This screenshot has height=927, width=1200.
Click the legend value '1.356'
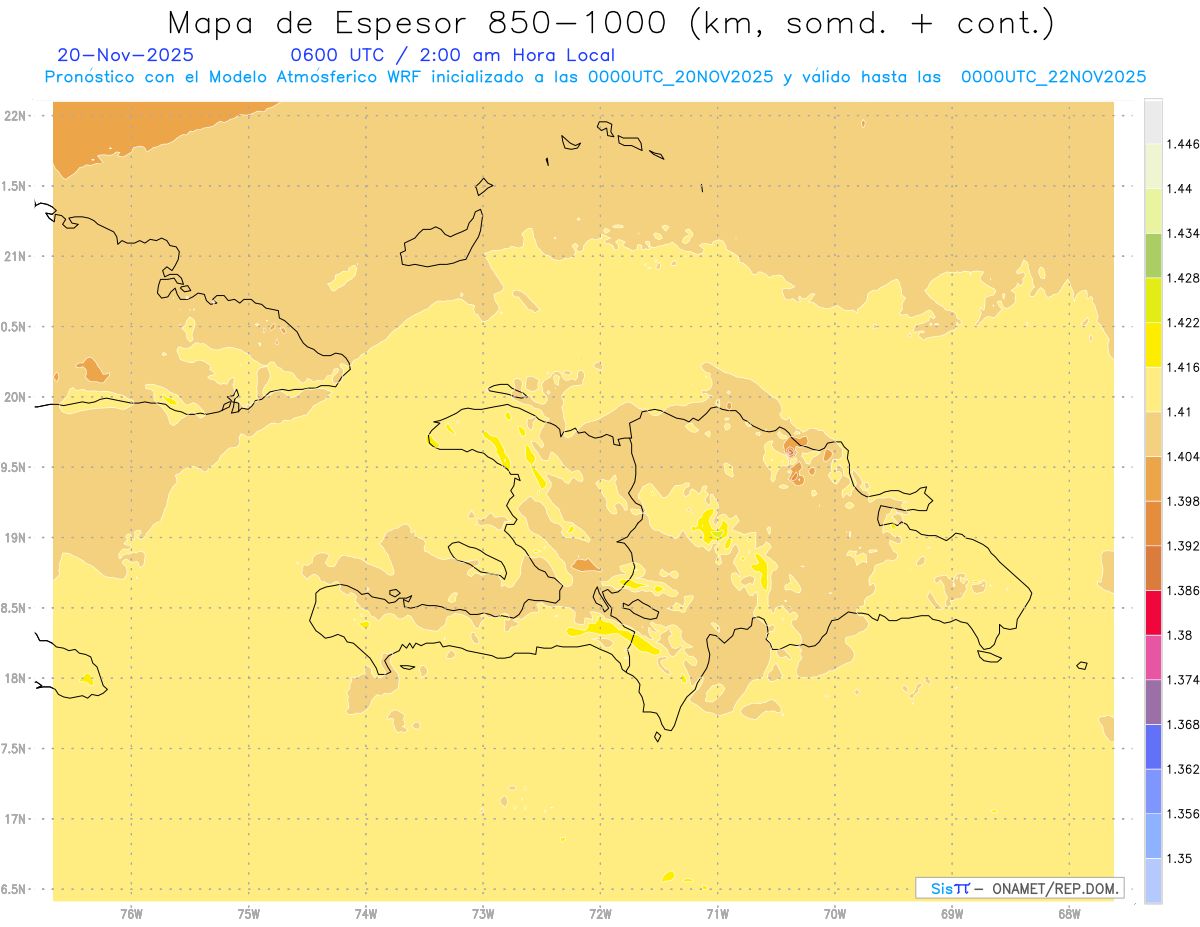(1184, 814)
